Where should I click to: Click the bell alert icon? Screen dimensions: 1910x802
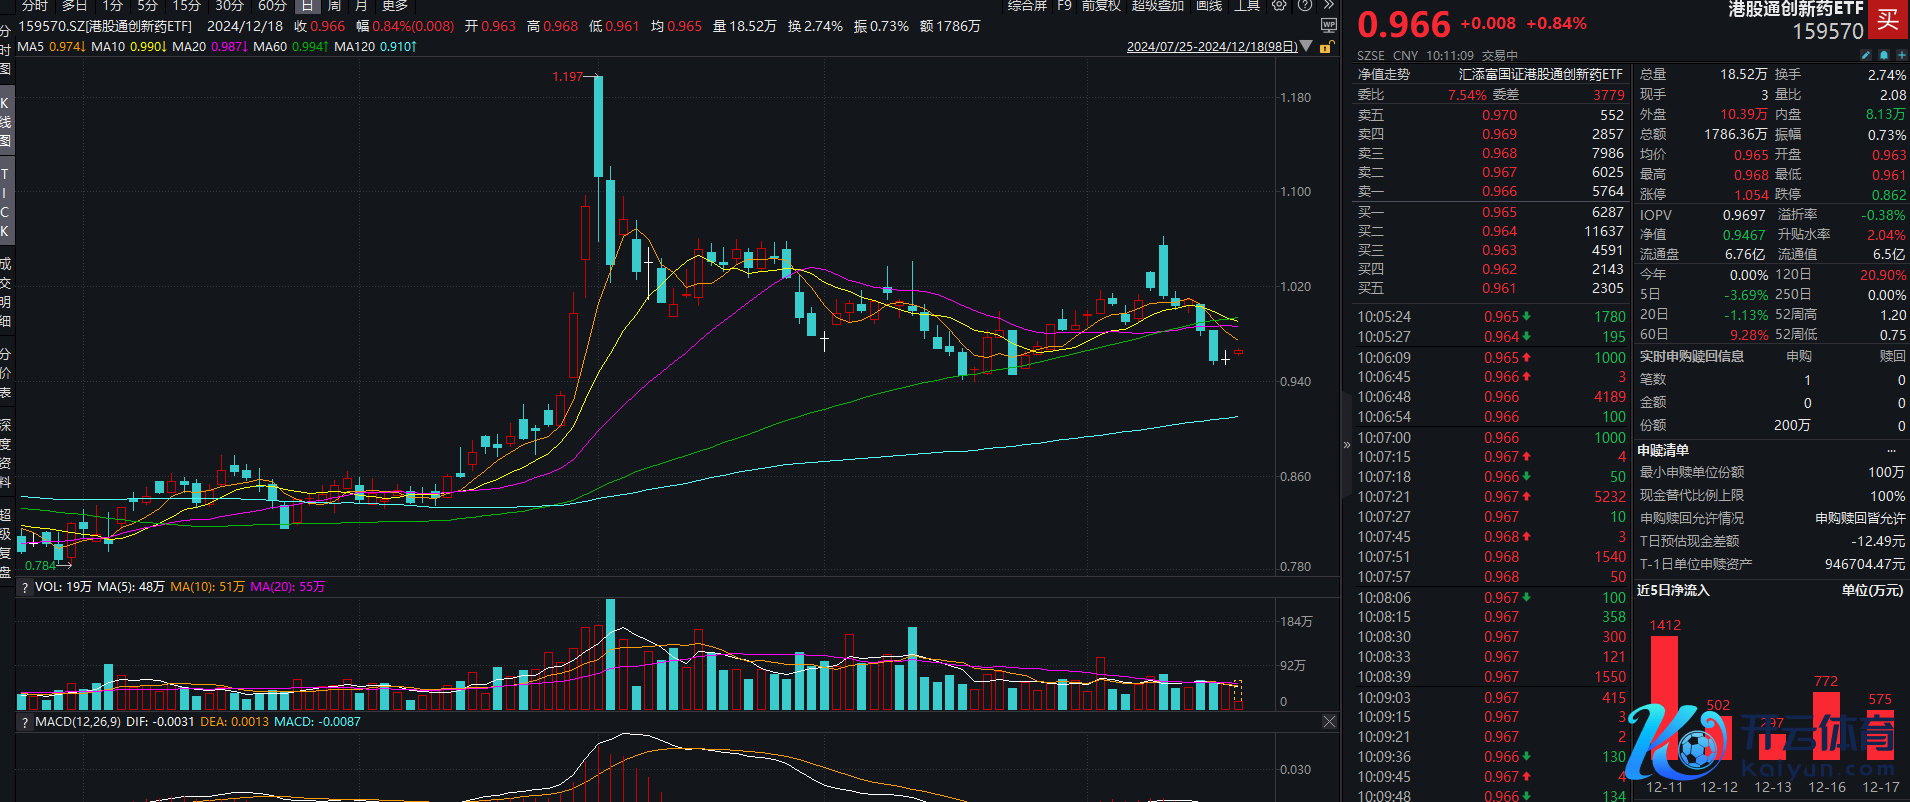click(1883, 55)
